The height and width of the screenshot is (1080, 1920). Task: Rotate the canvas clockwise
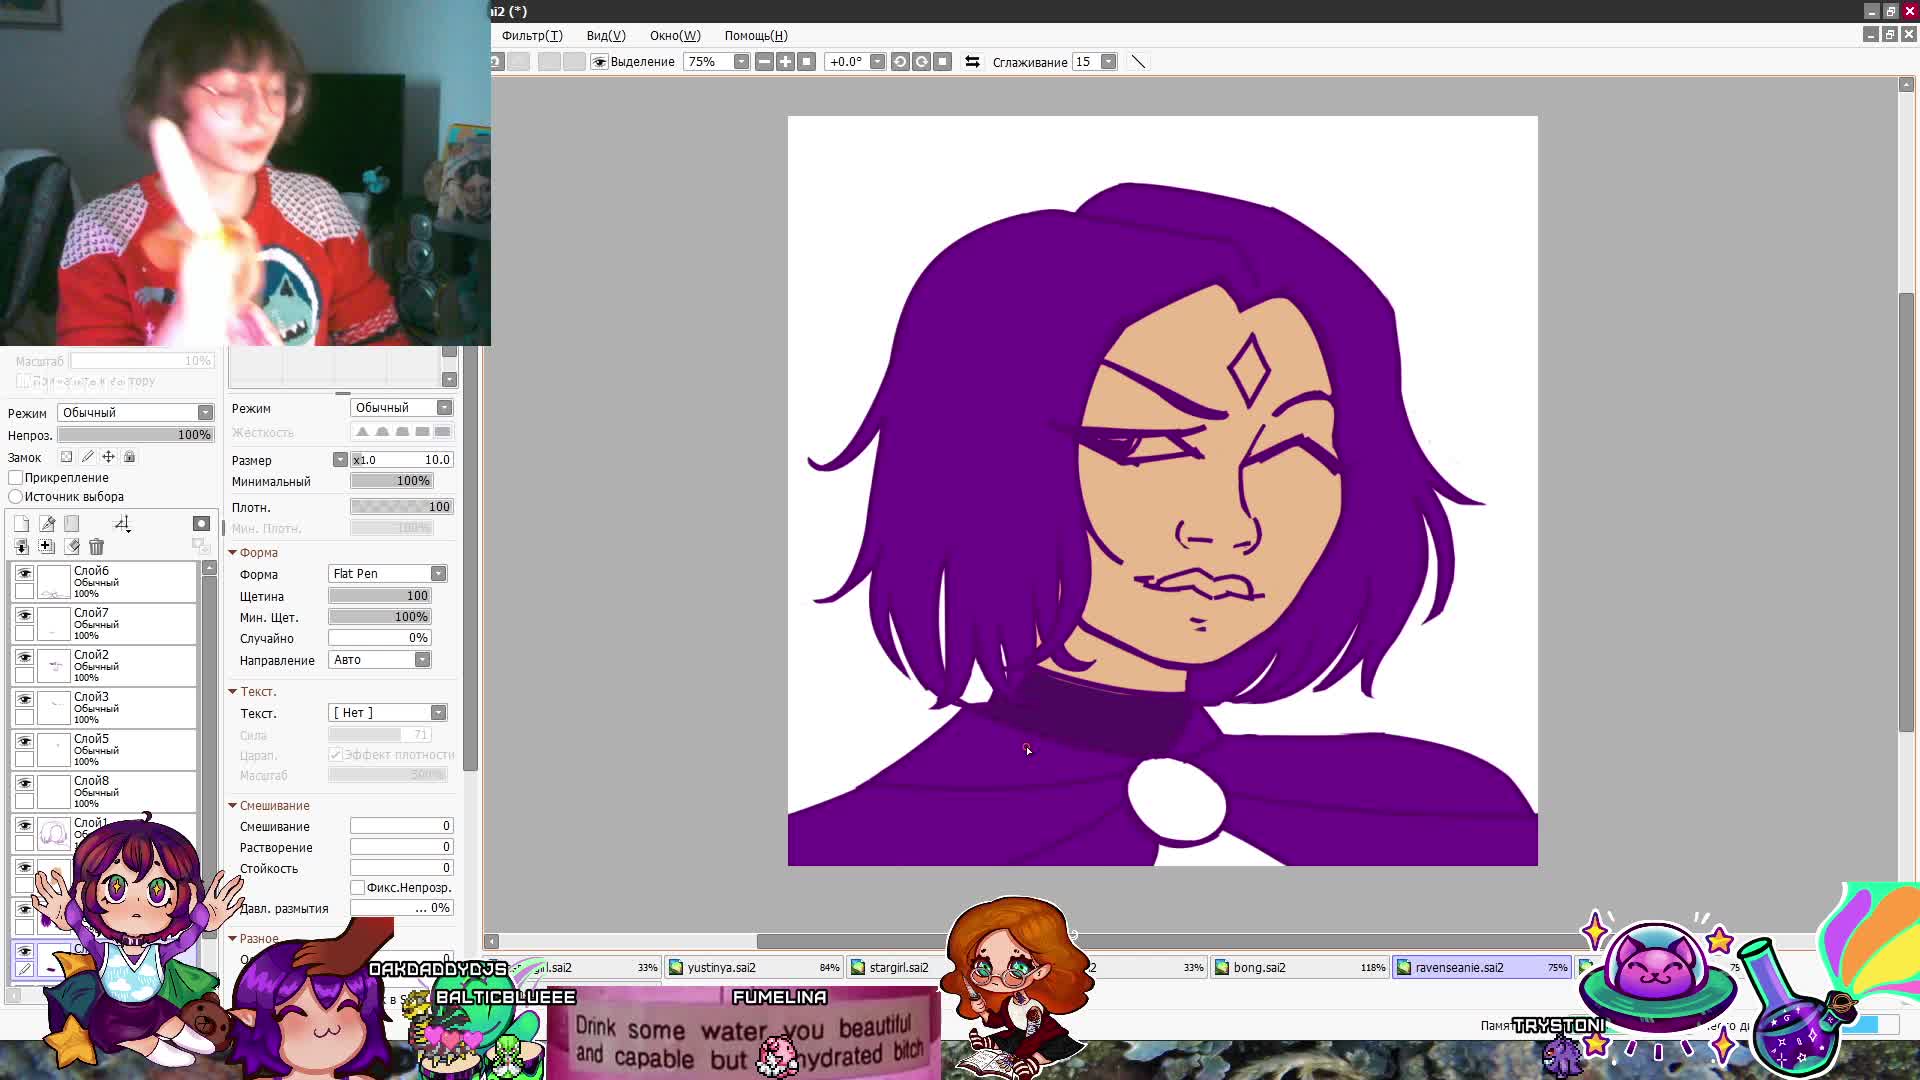(x=921, y=62)
